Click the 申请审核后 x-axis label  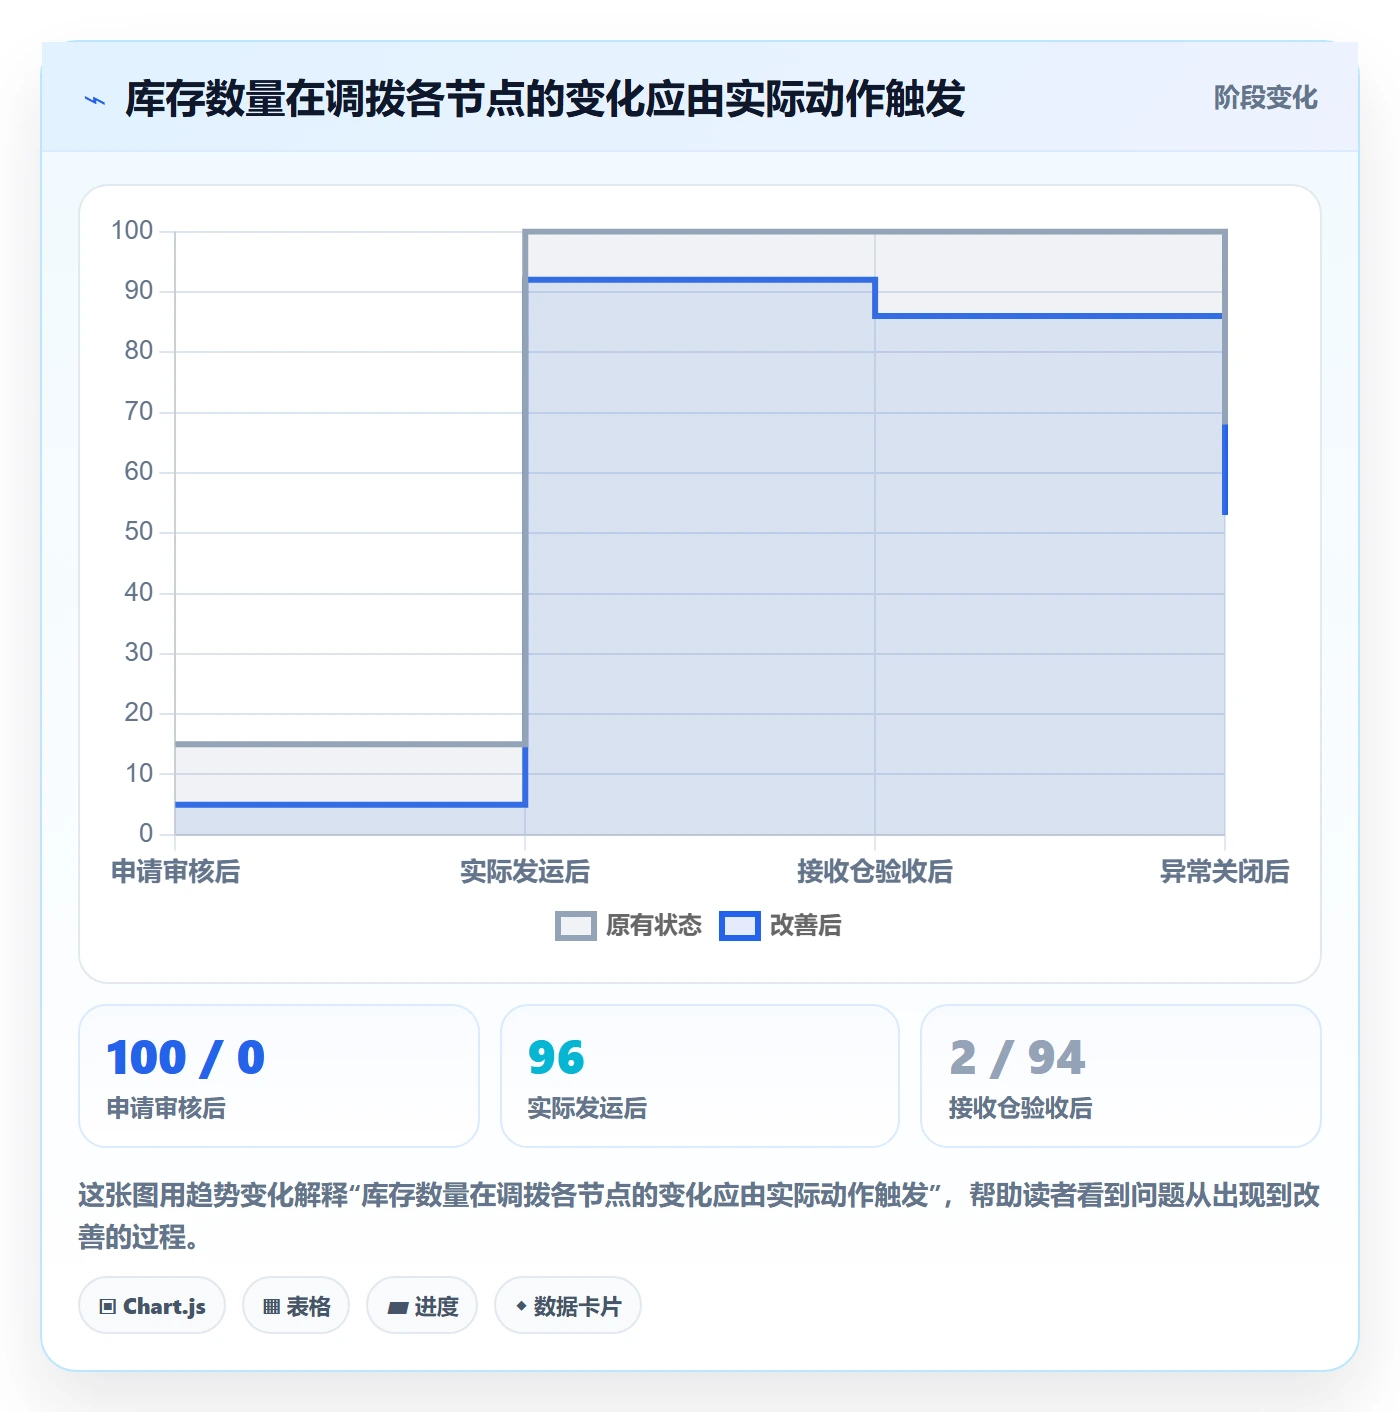pyautogui.click(x=176, y=872)
